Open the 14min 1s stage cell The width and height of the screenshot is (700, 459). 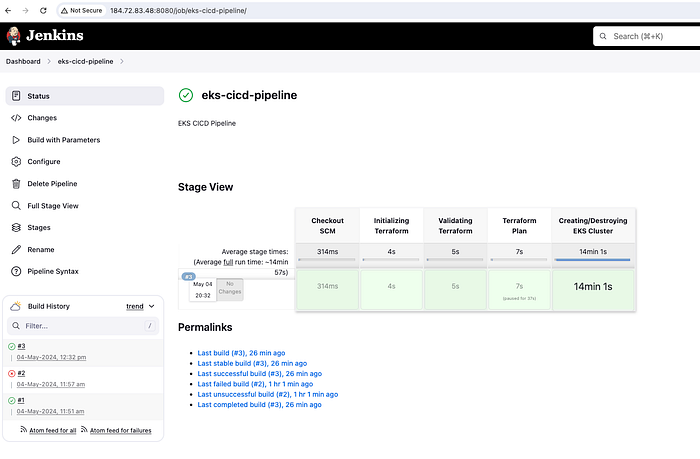pyautogui.click(x=593, y=289)
